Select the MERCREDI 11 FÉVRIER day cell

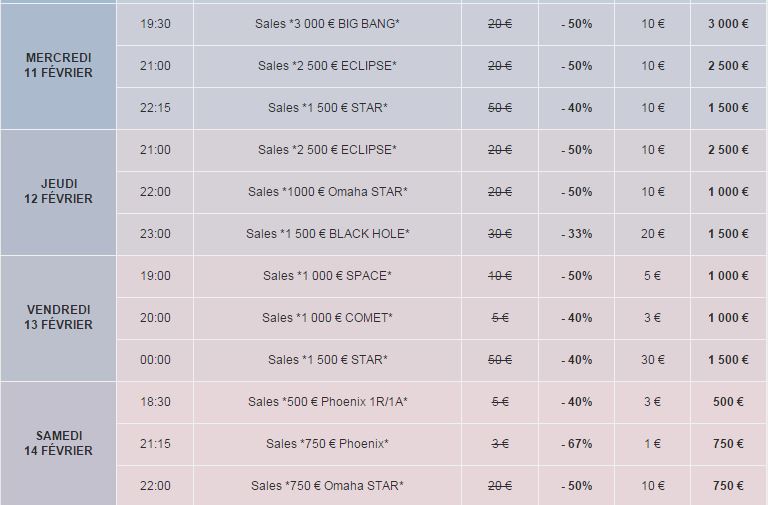(59, 66)
